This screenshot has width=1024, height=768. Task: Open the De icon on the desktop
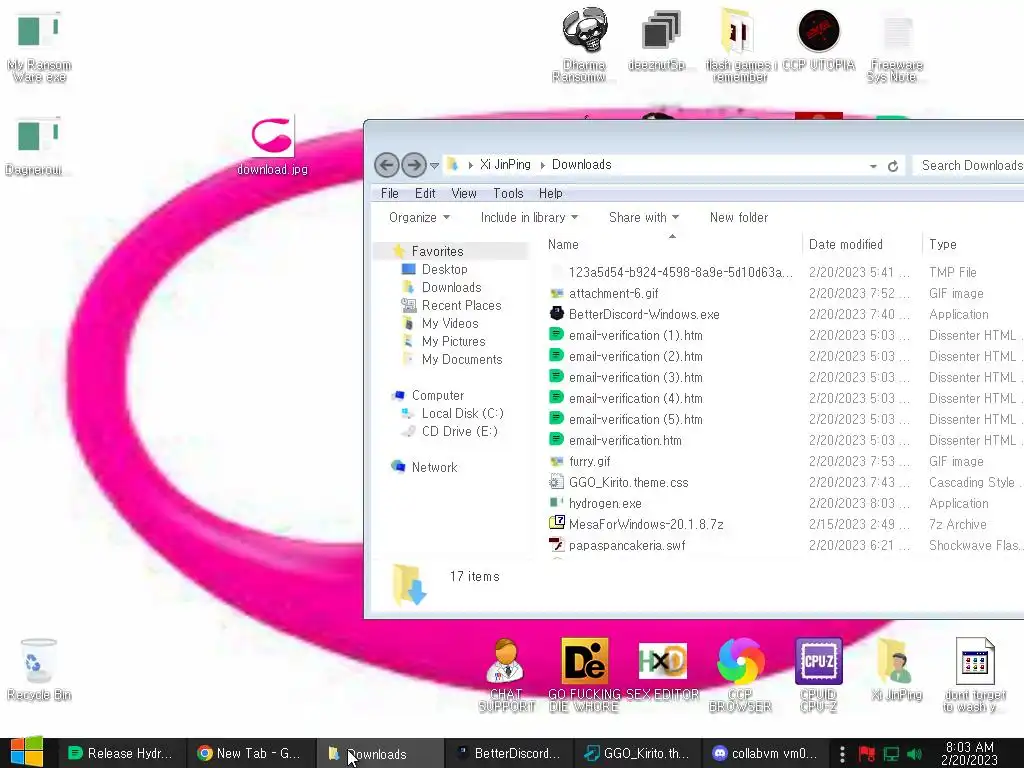584,675
